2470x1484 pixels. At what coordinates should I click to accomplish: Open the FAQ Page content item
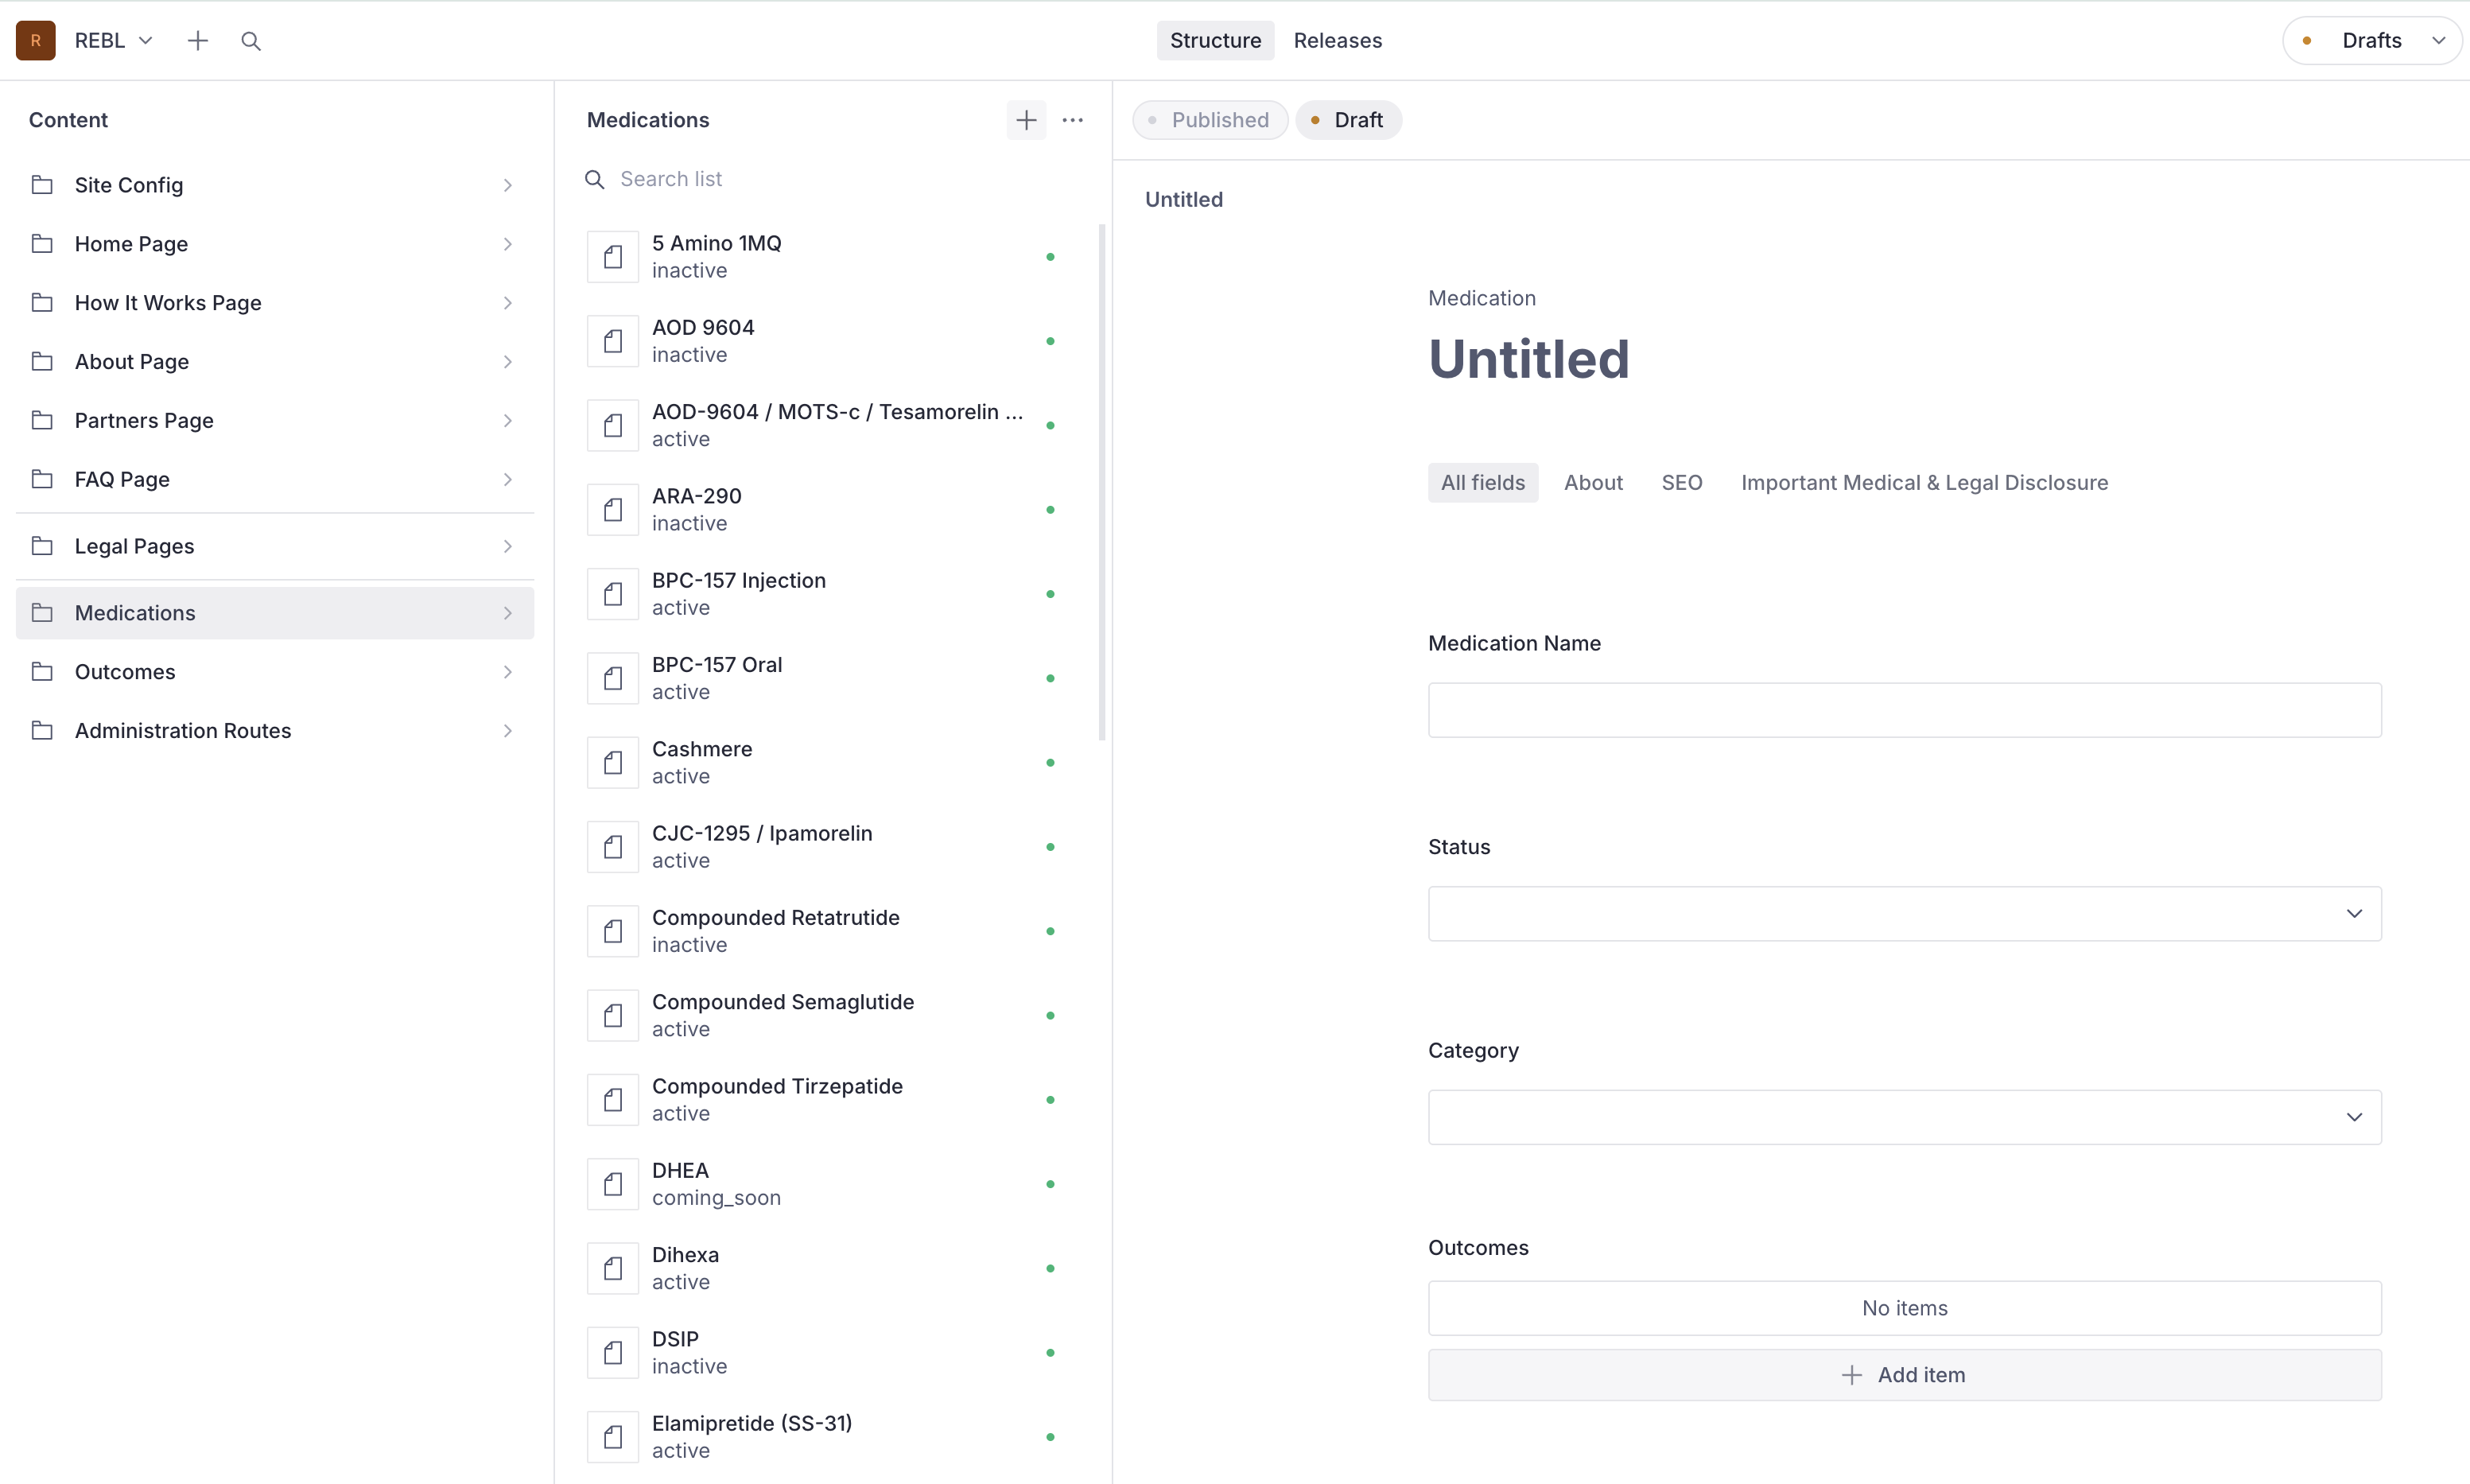275,479
